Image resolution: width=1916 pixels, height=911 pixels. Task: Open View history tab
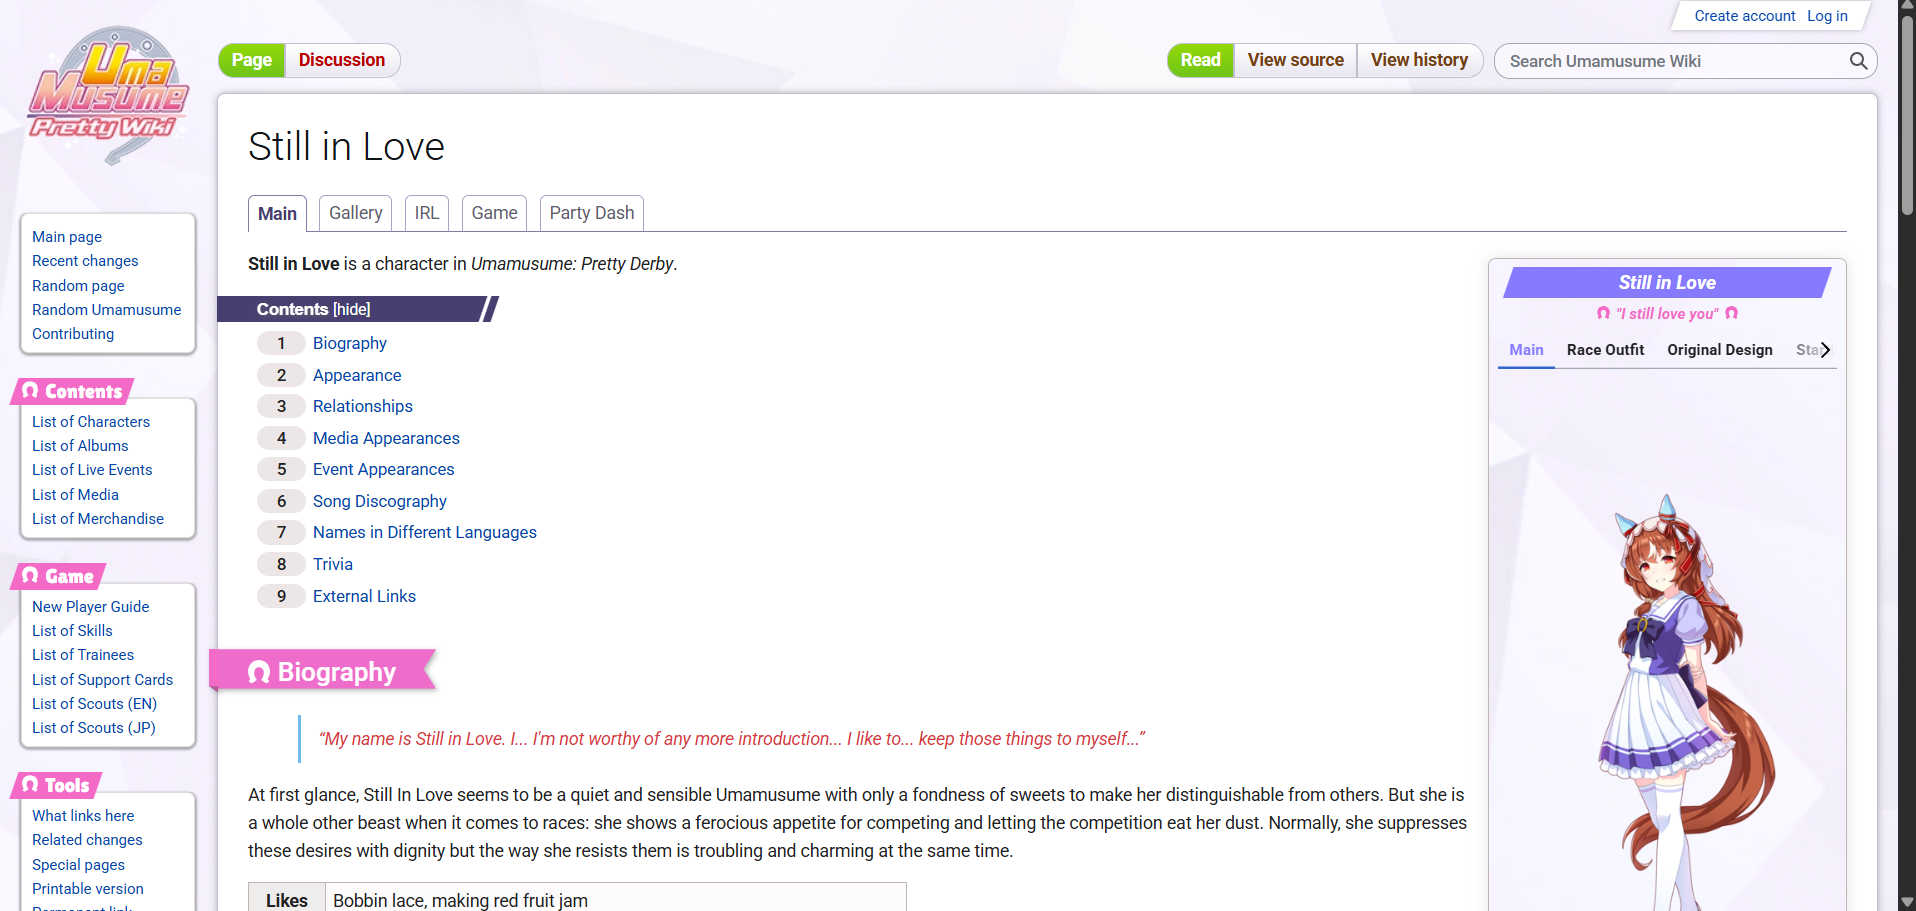(x=1419, y=60)
